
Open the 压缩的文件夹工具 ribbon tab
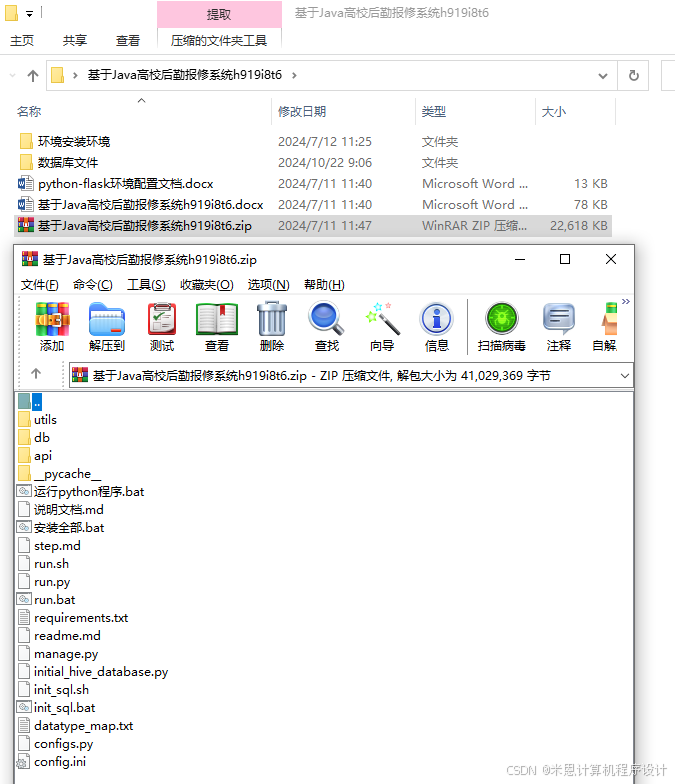tap(219, 40)
